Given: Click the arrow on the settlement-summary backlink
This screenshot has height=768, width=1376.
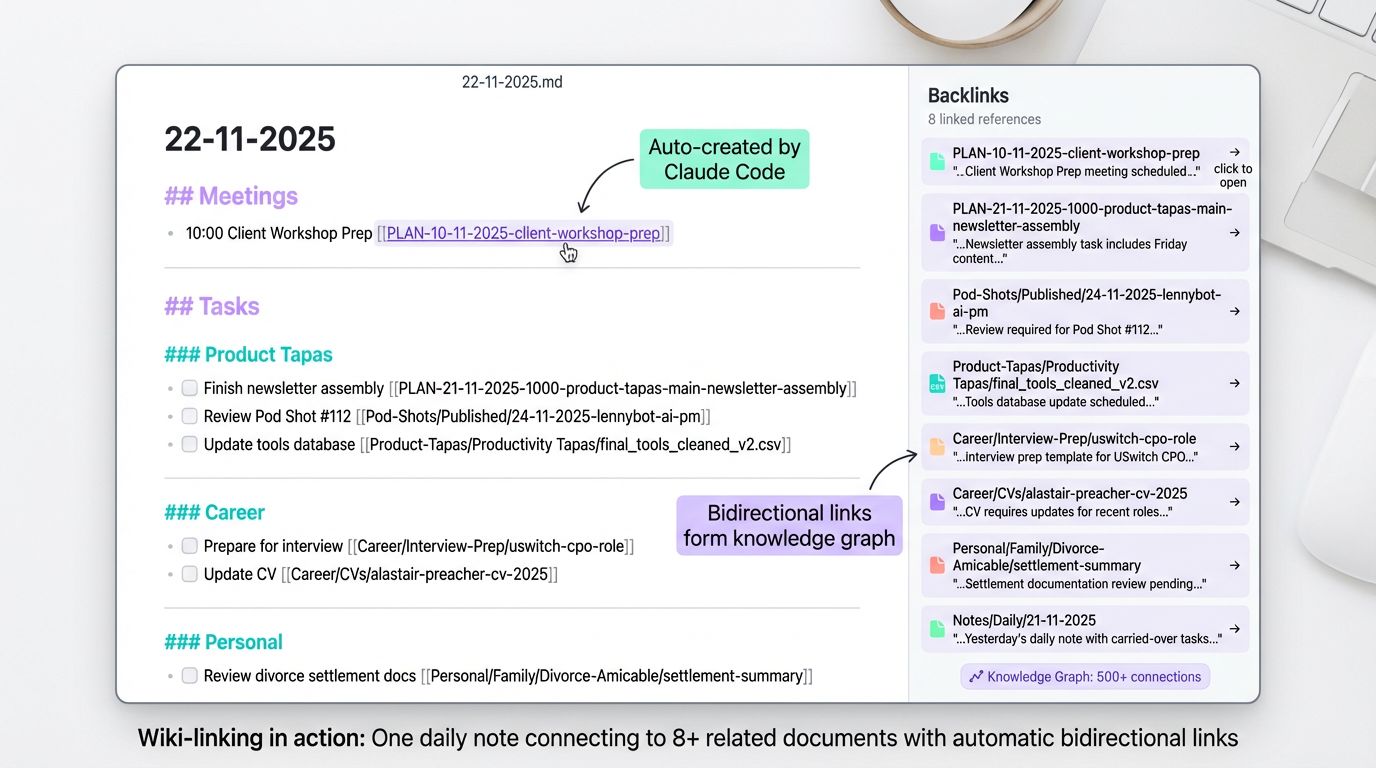Looking at the screenshot, I should [x=1234, y=565].
